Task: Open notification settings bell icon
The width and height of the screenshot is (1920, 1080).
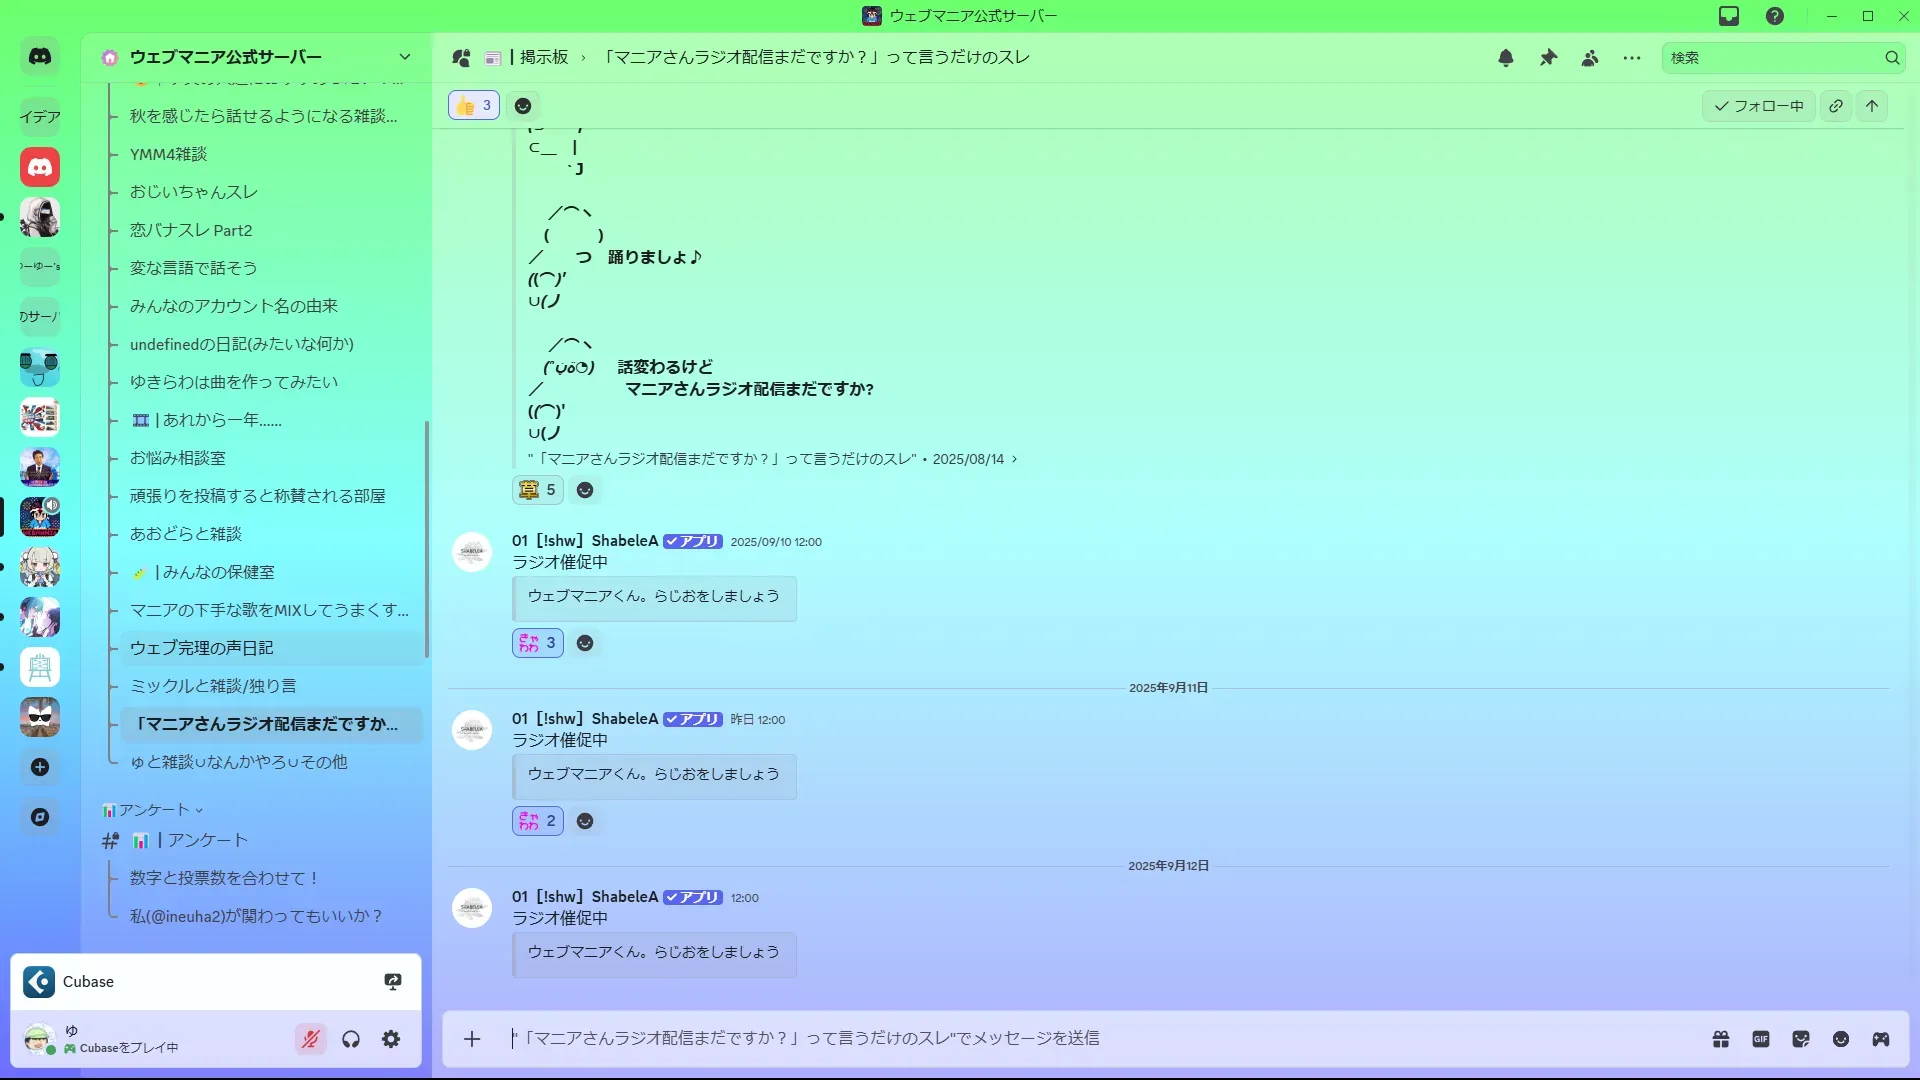Action: click(1506, 58)
